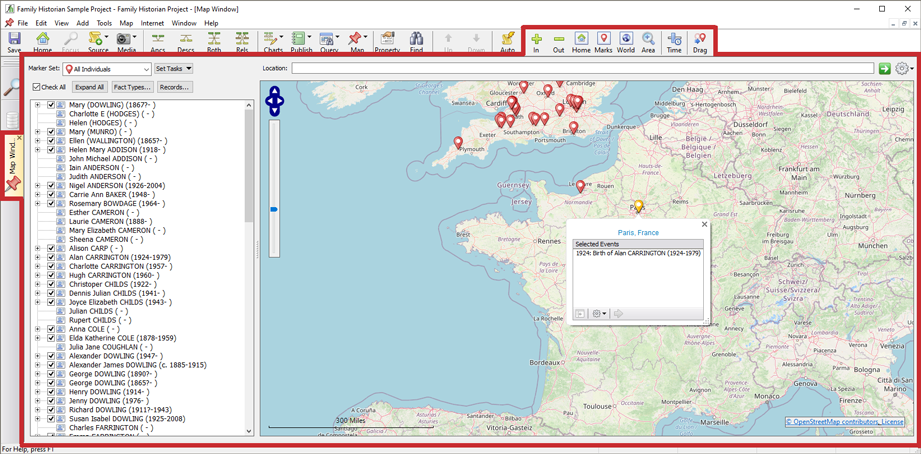Open the Edit menu
The width and height of the screenshot is (921, 454).
41,23
